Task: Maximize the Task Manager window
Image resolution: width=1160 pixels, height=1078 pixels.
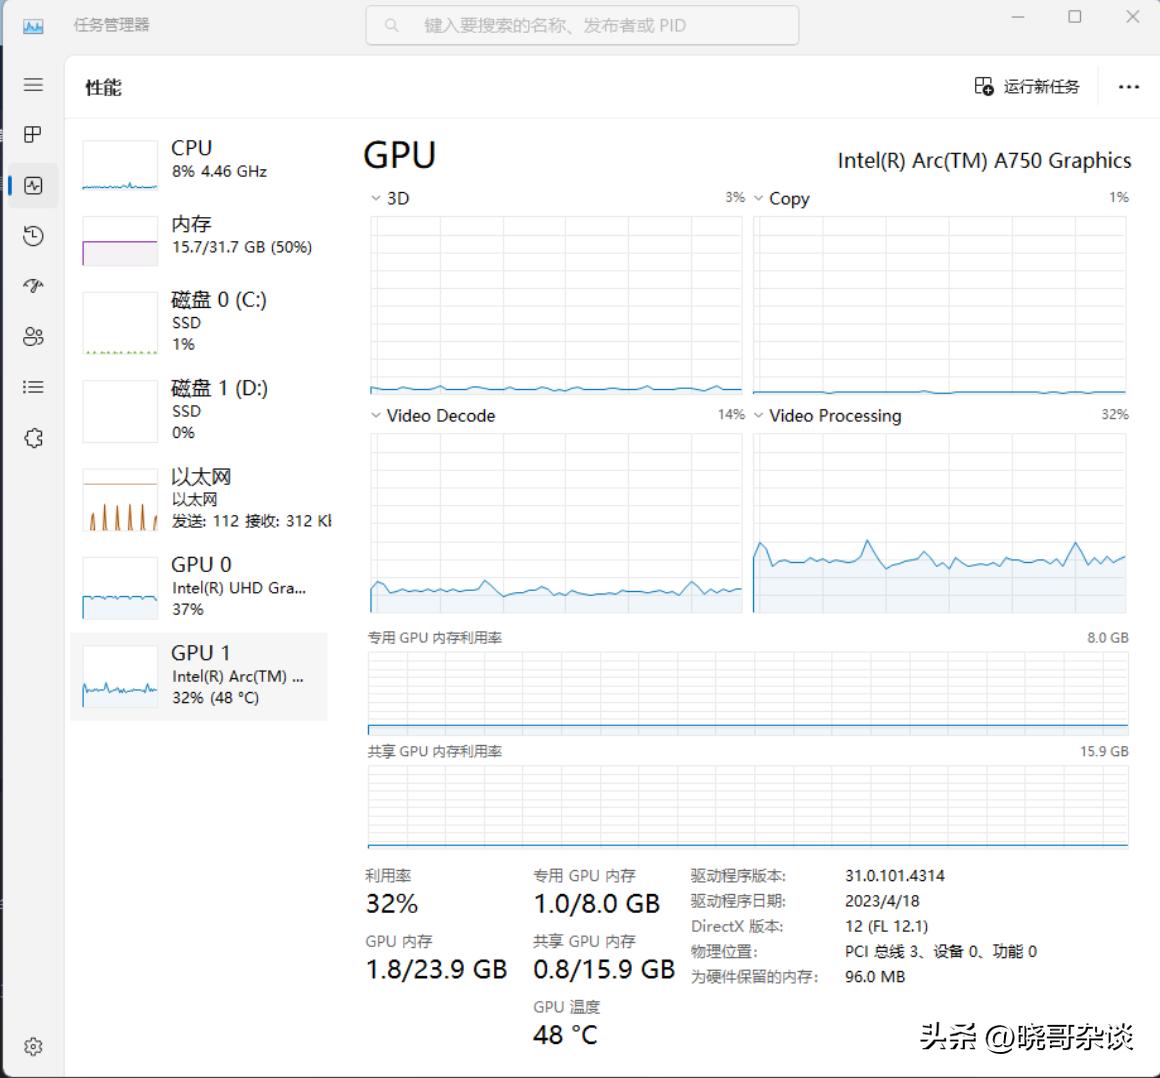Action: point(1074,17)
